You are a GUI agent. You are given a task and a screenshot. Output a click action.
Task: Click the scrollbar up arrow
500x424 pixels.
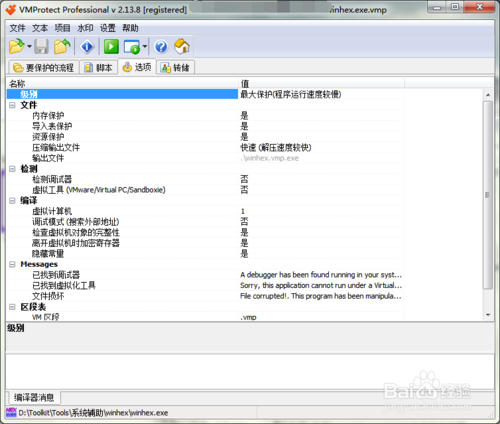pyautogui.click(x=488, y=95)
